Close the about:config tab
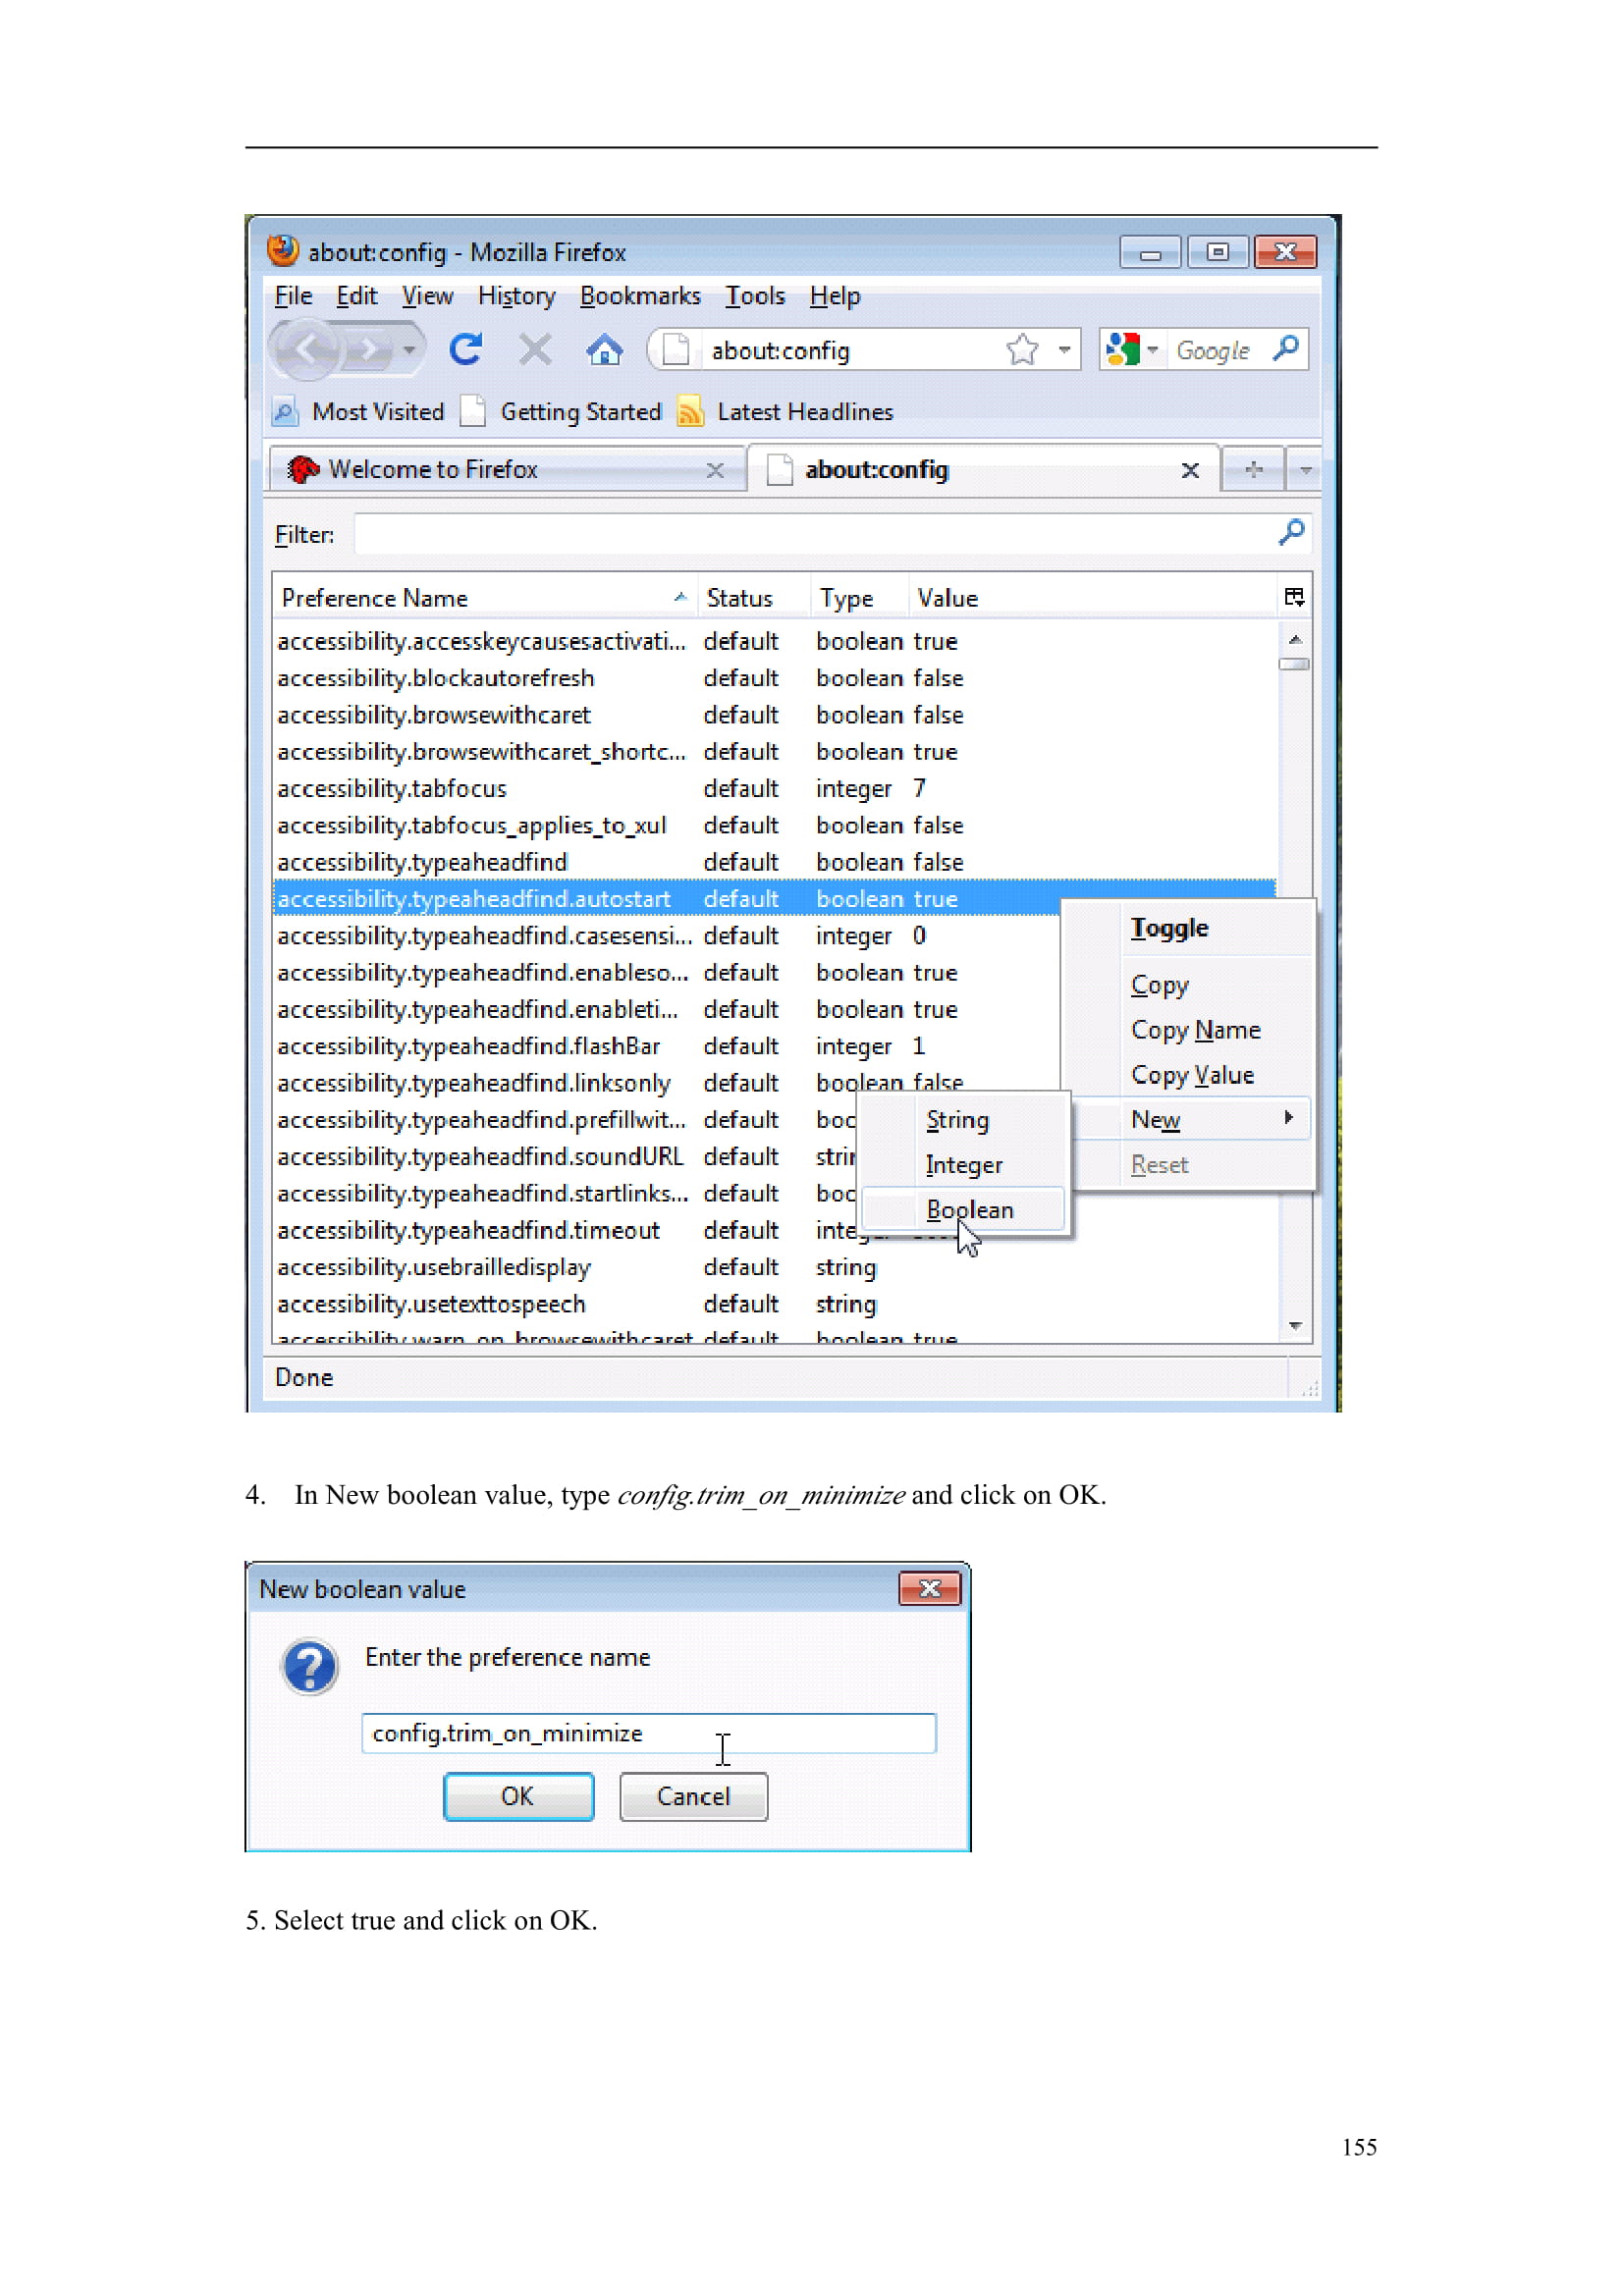Viewport: 1624px width, 2296px height. coord(1189,470)
